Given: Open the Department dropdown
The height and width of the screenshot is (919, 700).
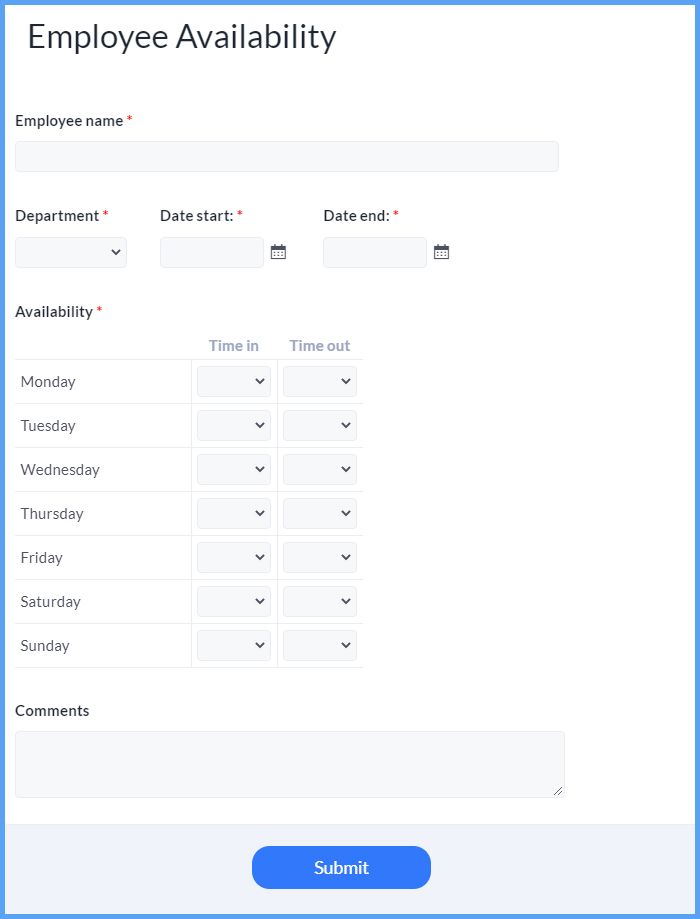Looking at the screenshot, I should 71,252.
